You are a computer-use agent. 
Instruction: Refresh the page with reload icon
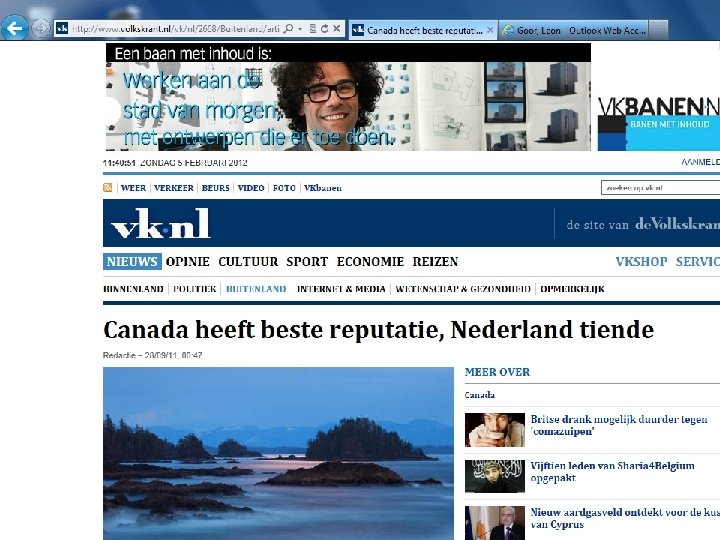click(x=325, y=29)
